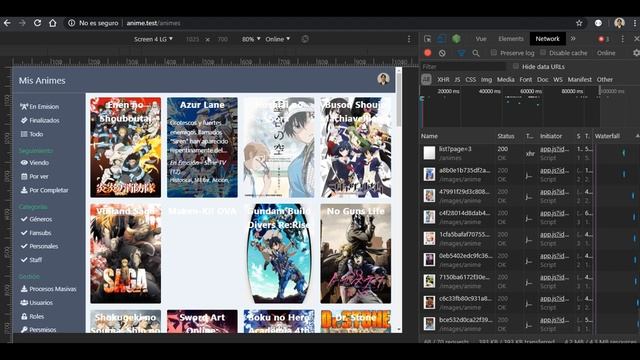Sort by the Waterfall column arrow
Image resolution: width=640 pixels, height=360 pixels.
click(637, 136)
